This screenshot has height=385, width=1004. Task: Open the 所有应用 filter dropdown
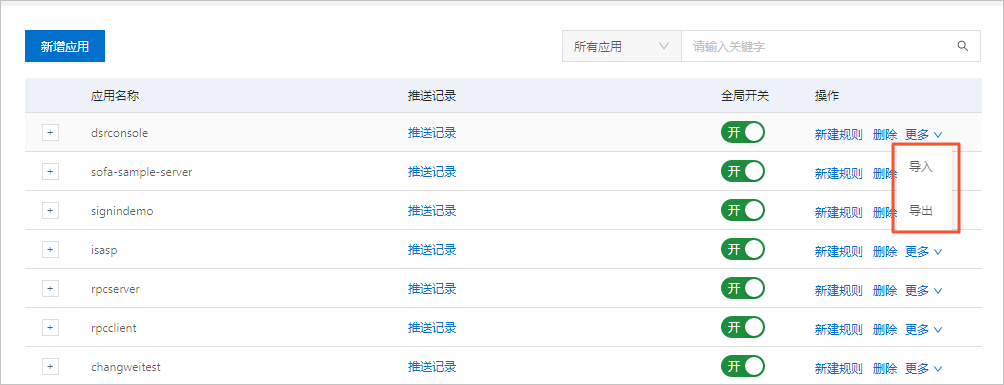coord(622,46)
